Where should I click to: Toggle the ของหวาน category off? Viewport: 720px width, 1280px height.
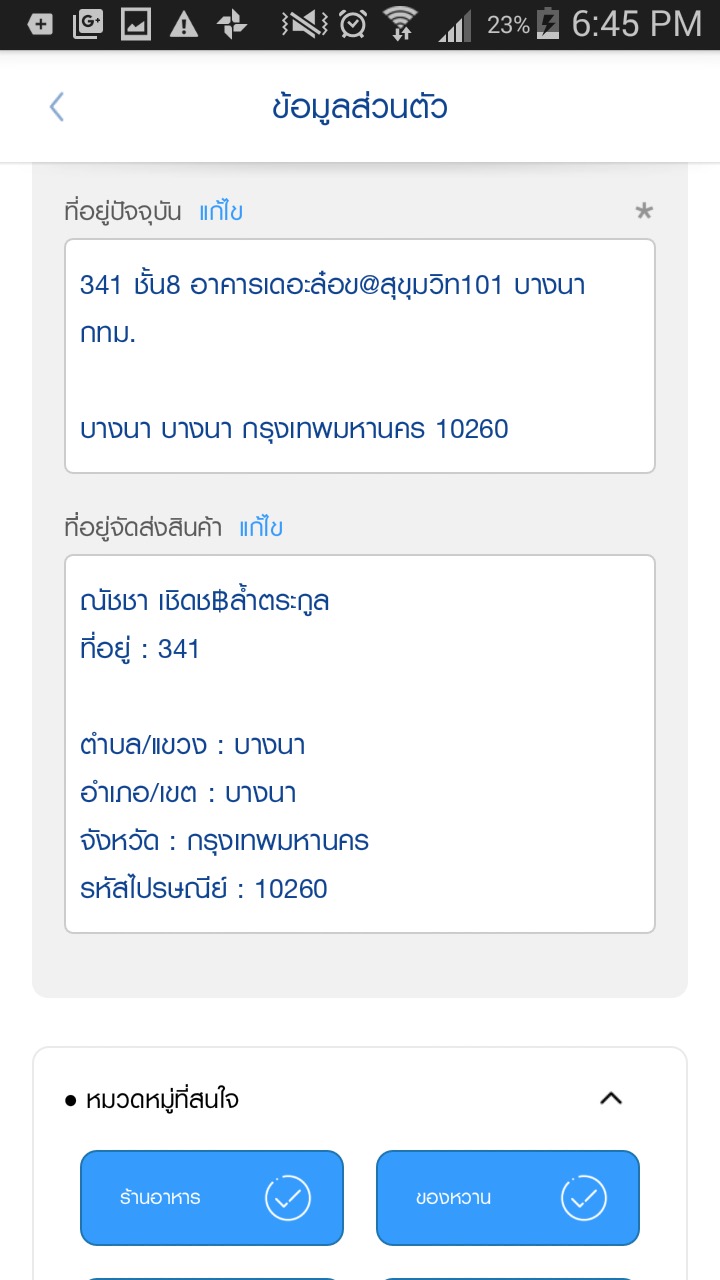(508, 1197)
